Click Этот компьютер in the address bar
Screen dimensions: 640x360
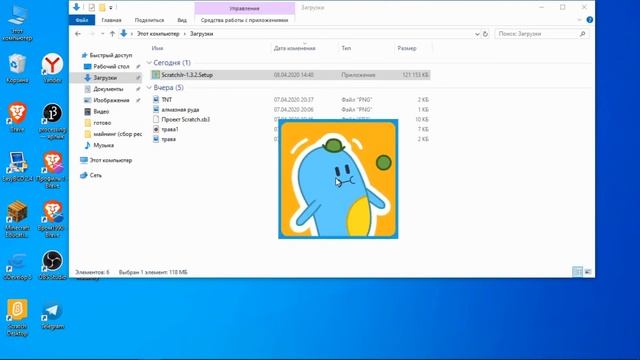point(158,34)
